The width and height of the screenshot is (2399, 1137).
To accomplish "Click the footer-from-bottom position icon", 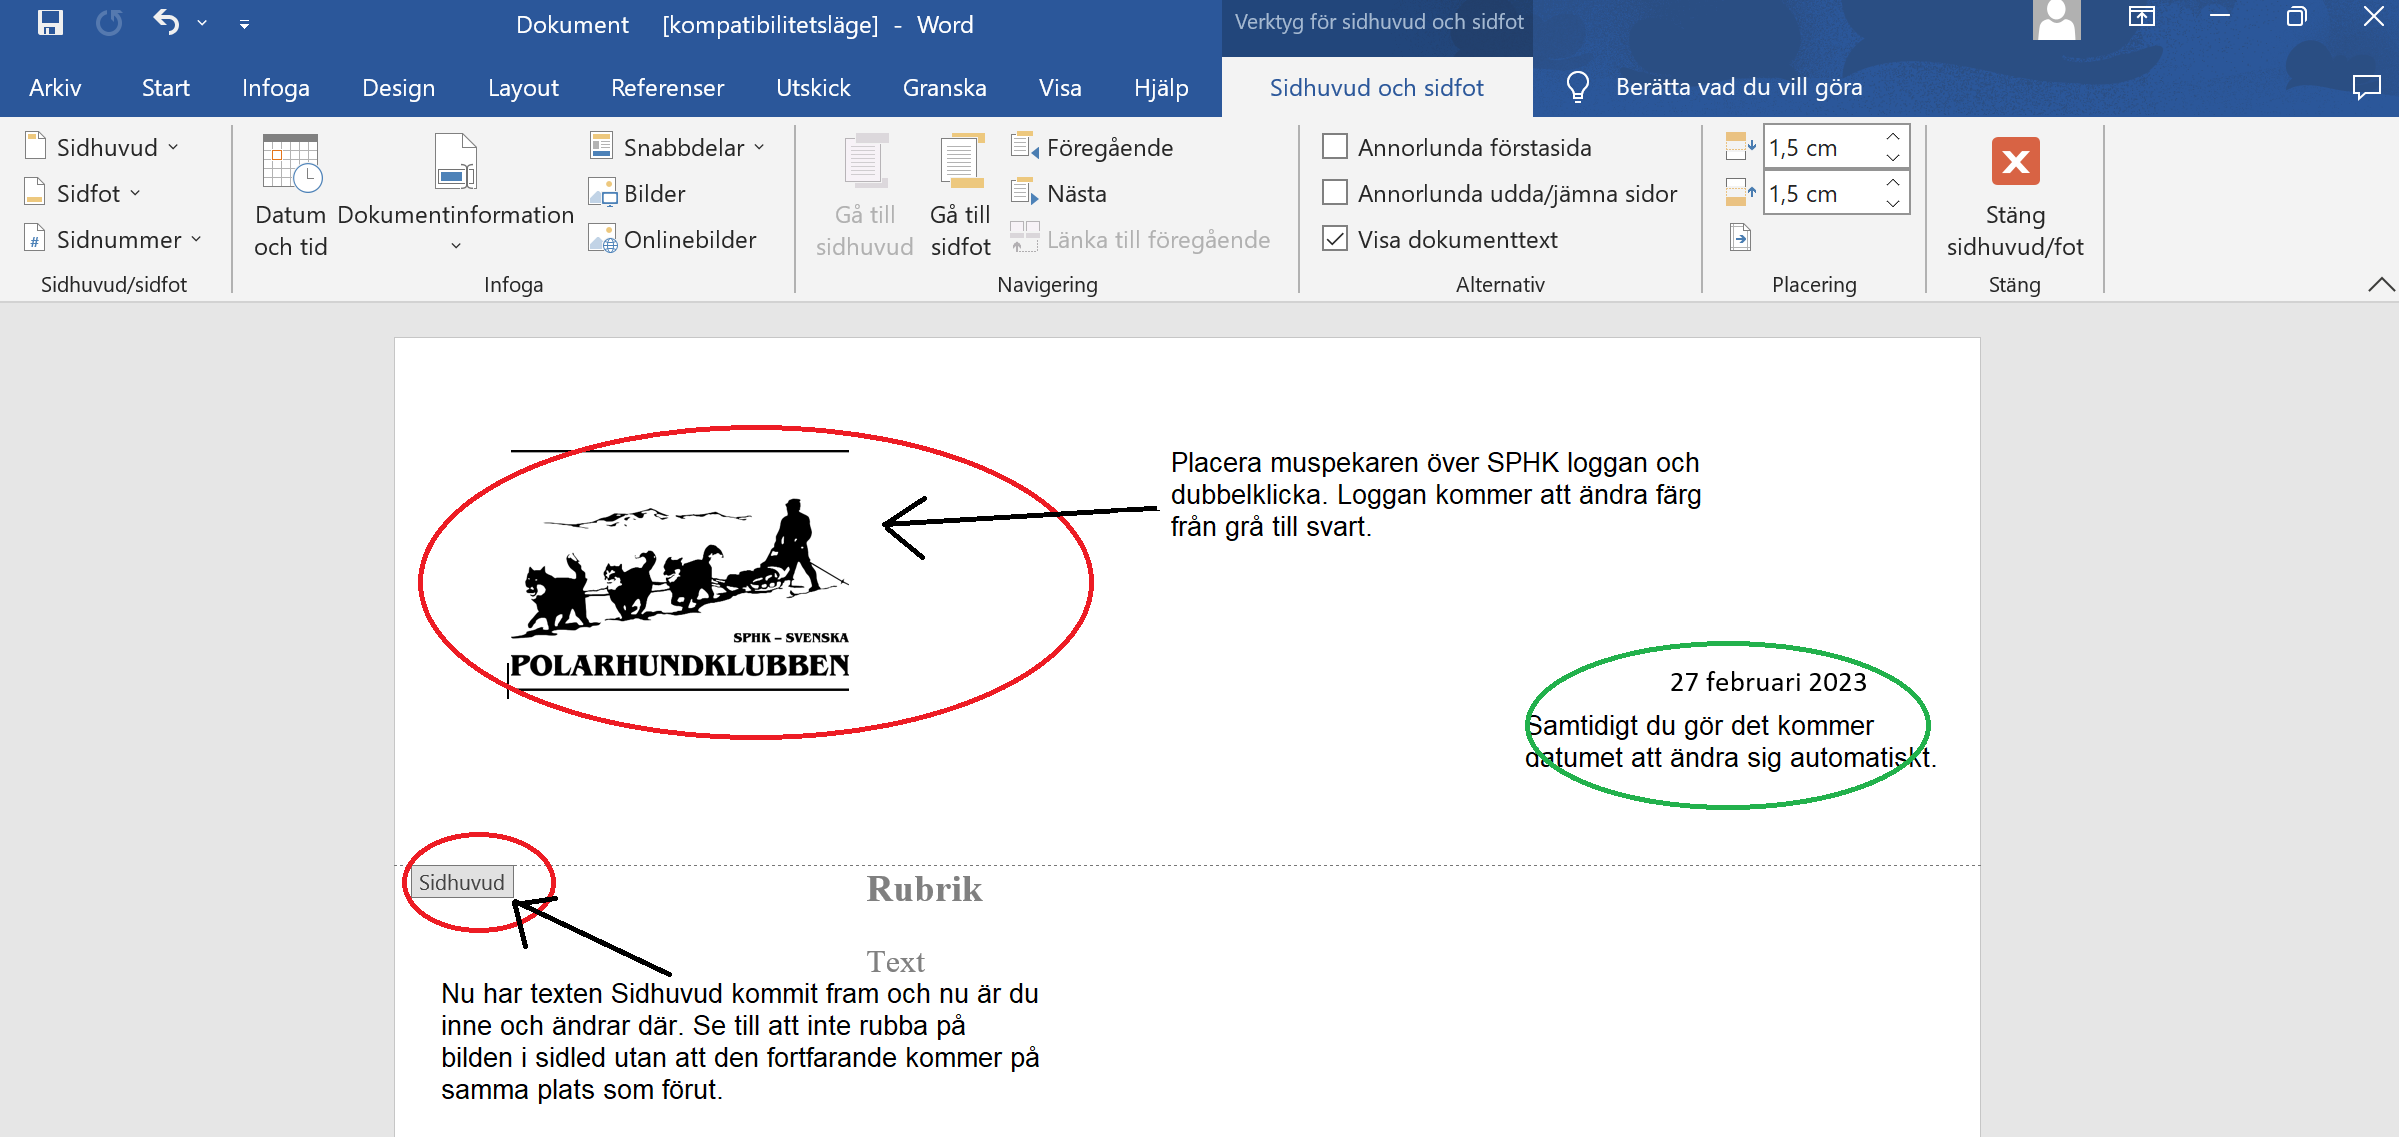I will [x=1740, y=192].
